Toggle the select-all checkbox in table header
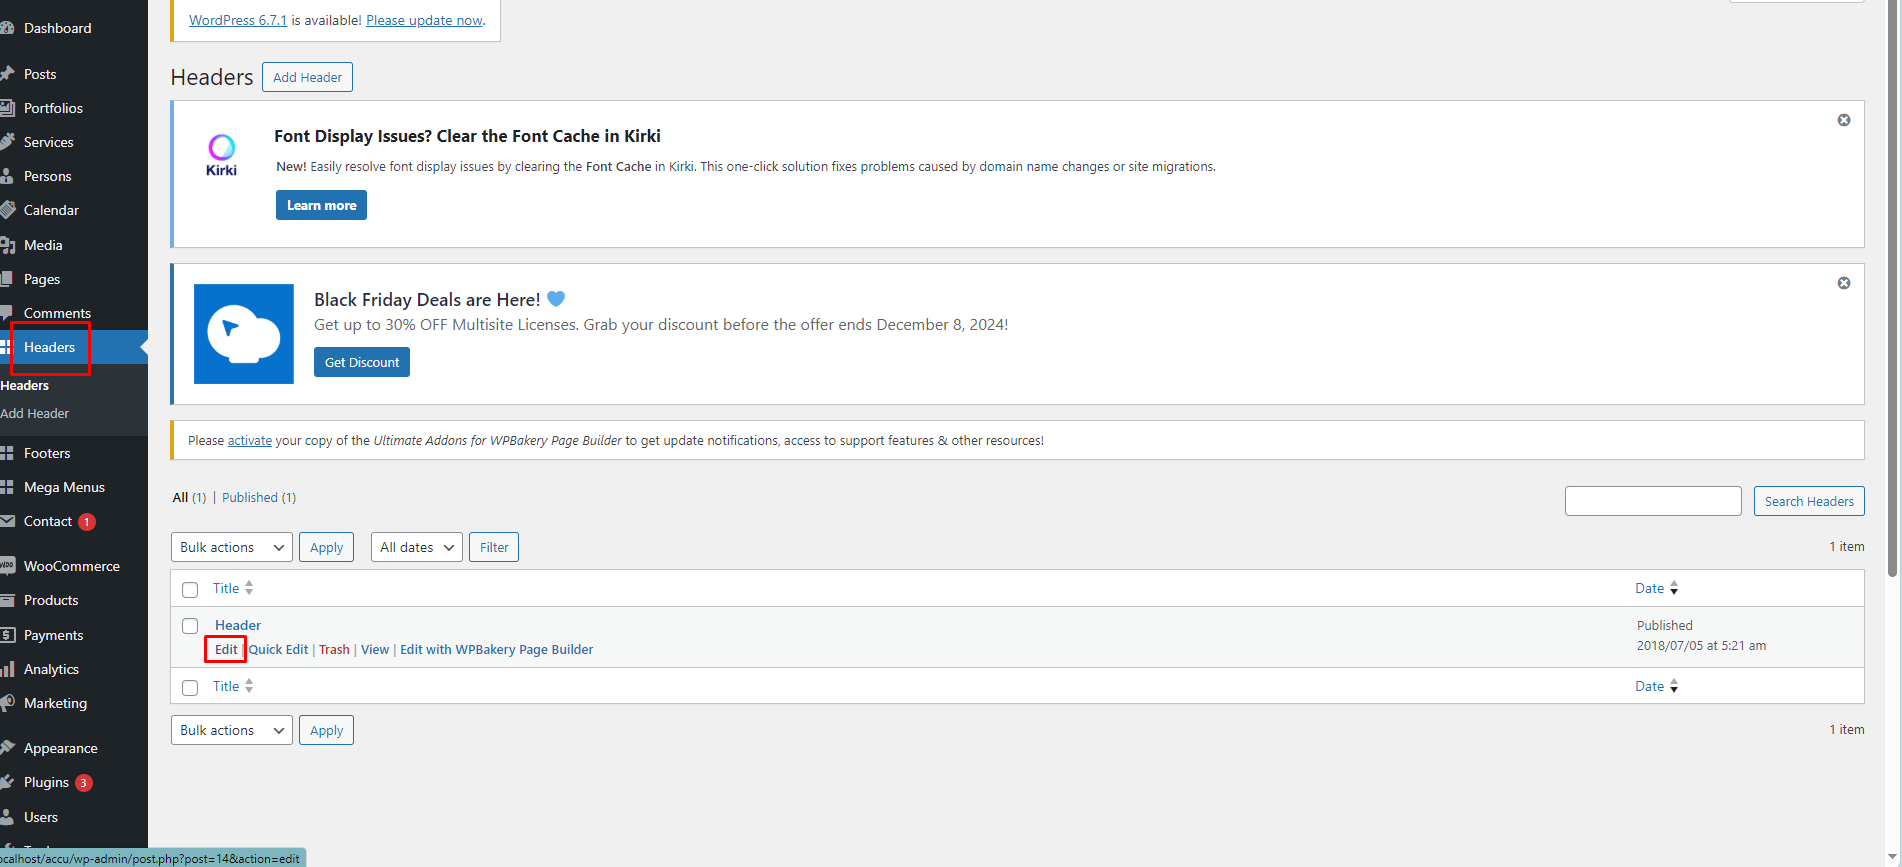Image resolution: width=1902 pixels, height=867 pixels. click(190, 589)
